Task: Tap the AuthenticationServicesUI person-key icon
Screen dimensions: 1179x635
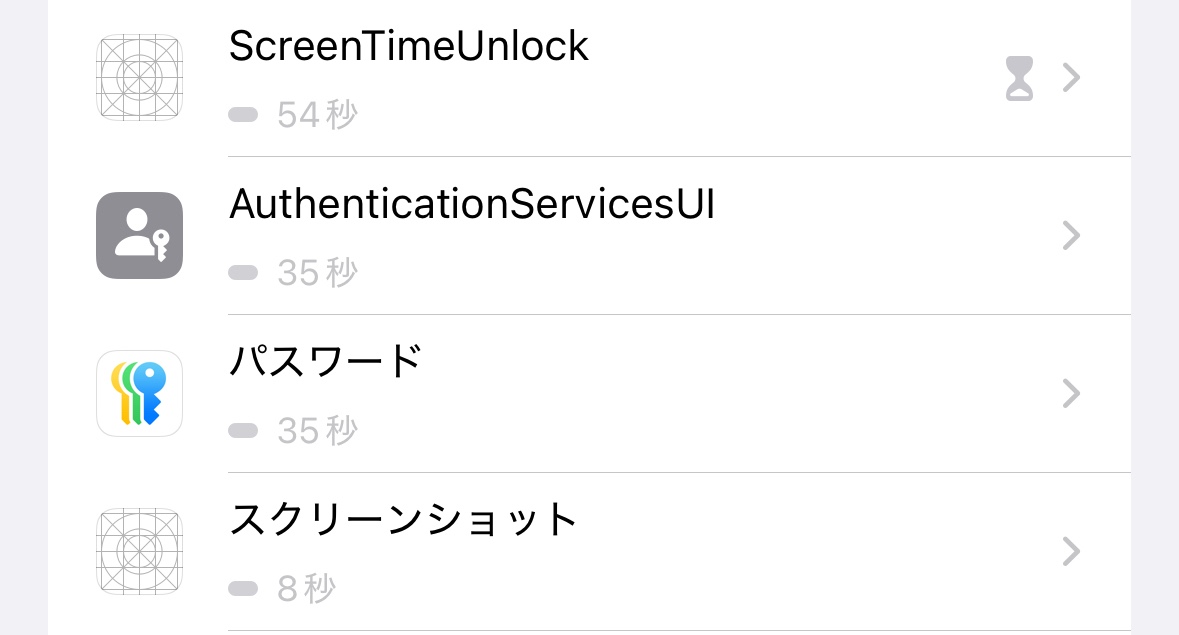Action: click(139, 235)
